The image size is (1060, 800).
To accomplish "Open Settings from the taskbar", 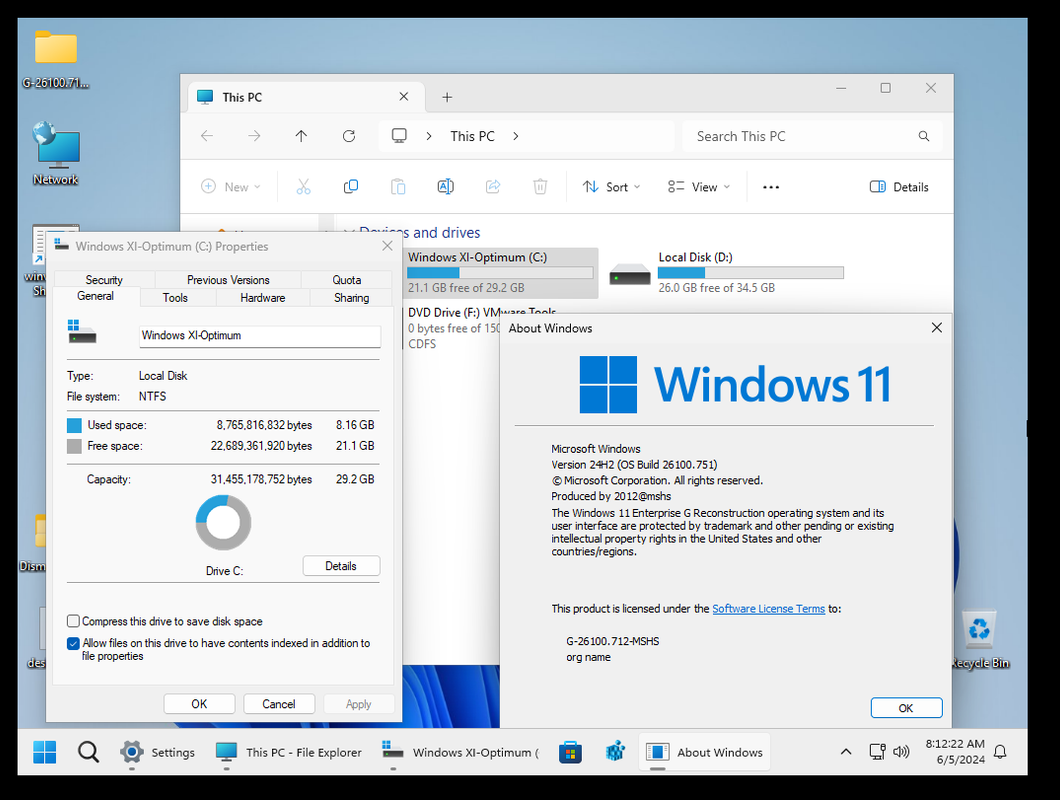I will pos(158,752).
